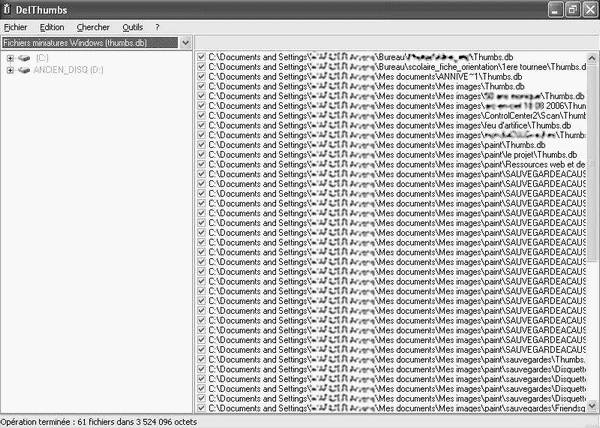Click the DelThumbs title bar icon
This screenshot has height=428, width=600.
tap(7, 10)
